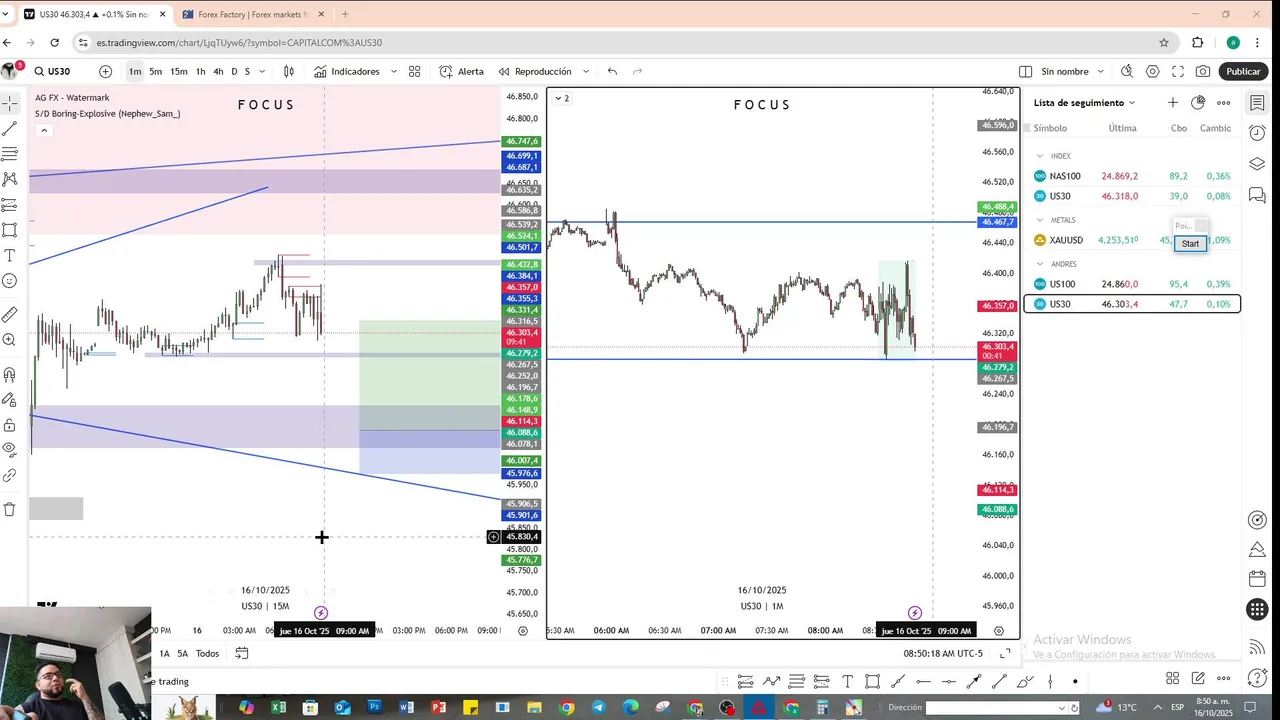This screenshot has width=1280, height=720.
Task: Expand the Lista de seguimiento dropdown
Action: (x=1085, y=103)
